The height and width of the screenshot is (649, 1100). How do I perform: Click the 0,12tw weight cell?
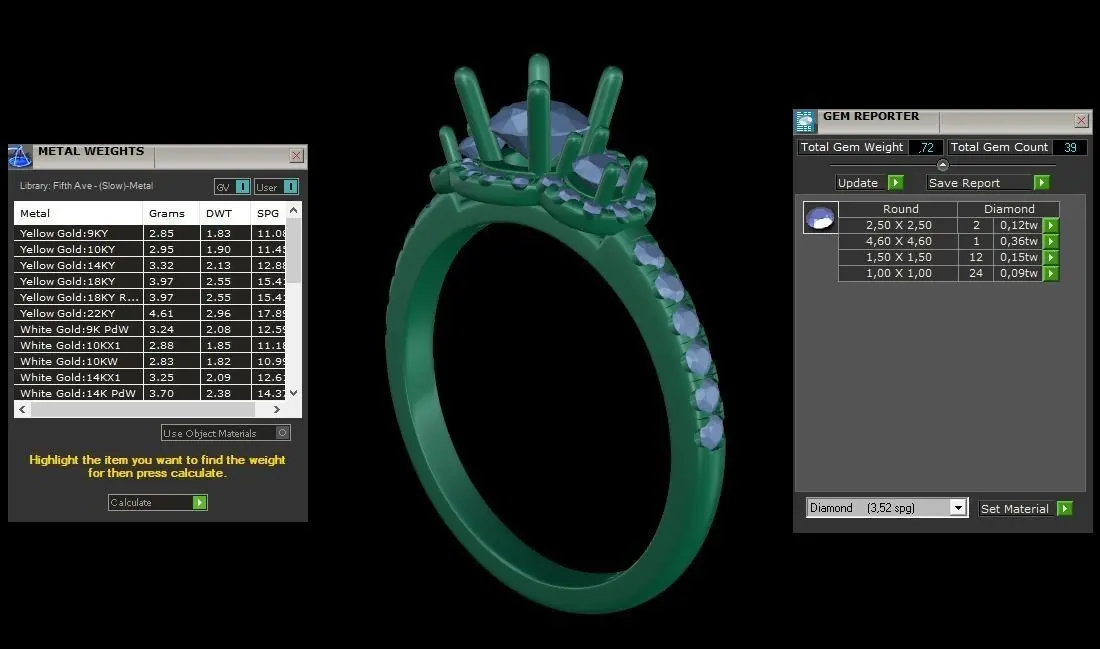pos(1019,225)
